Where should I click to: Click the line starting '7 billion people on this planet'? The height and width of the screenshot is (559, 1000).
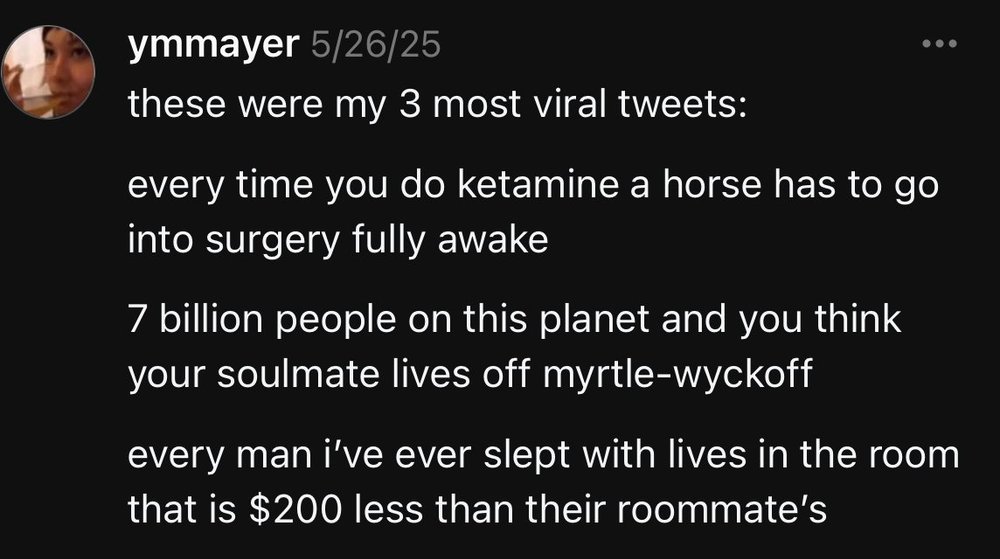[514, 319]
